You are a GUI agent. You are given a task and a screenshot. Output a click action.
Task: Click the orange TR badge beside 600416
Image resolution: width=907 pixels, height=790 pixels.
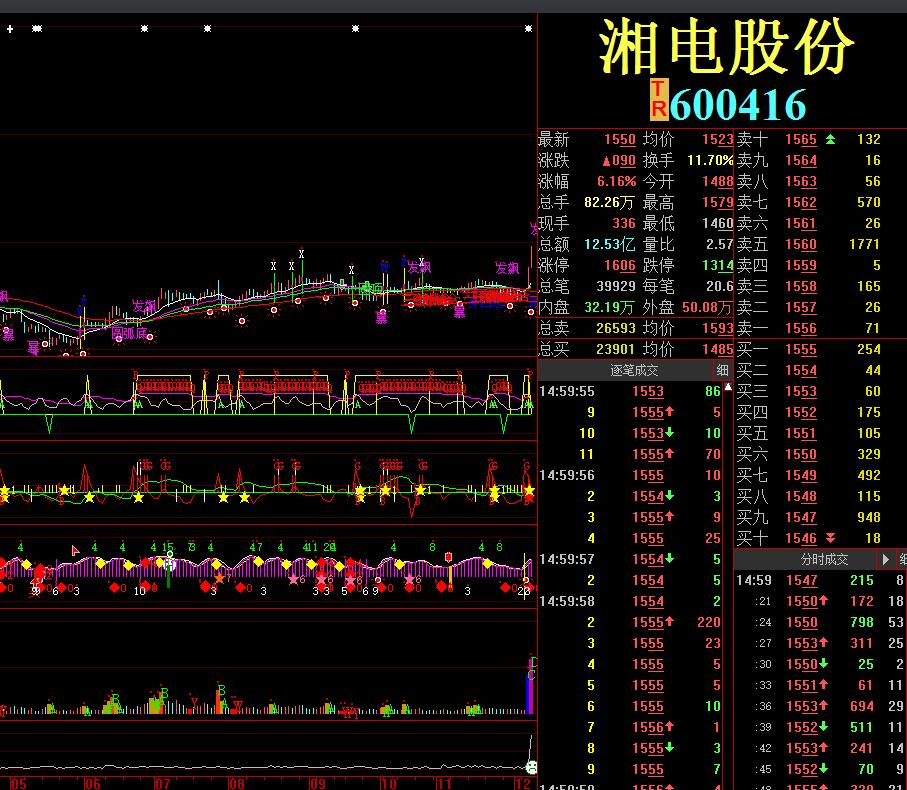coord(659,99)
